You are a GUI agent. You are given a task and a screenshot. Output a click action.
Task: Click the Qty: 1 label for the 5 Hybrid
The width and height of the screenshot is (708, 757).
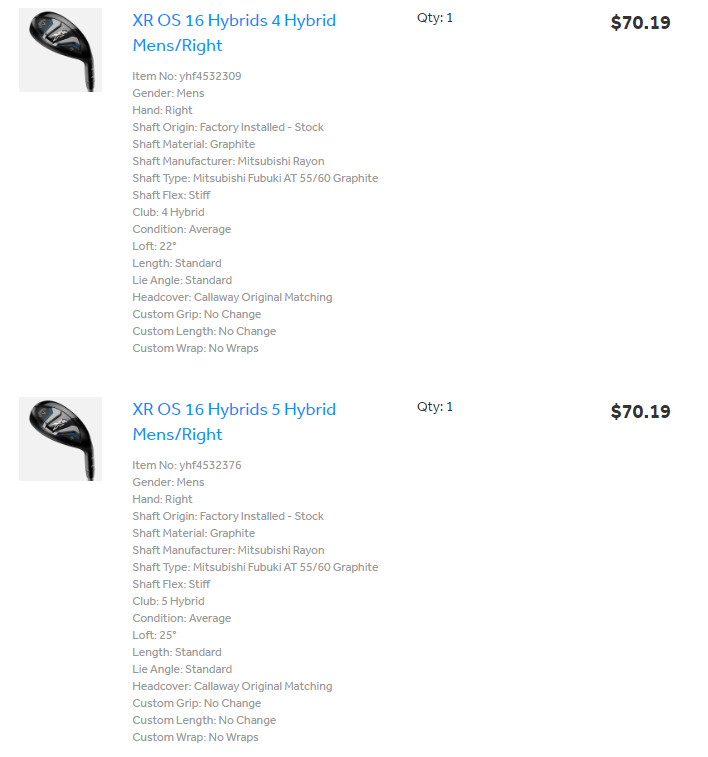tap(435, 407)
